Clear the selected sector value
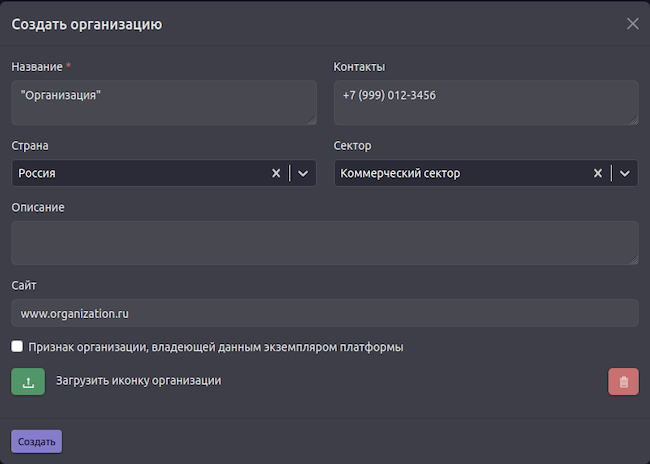The width and height of the screenshot is (650, 464). (x=598, y=173)
